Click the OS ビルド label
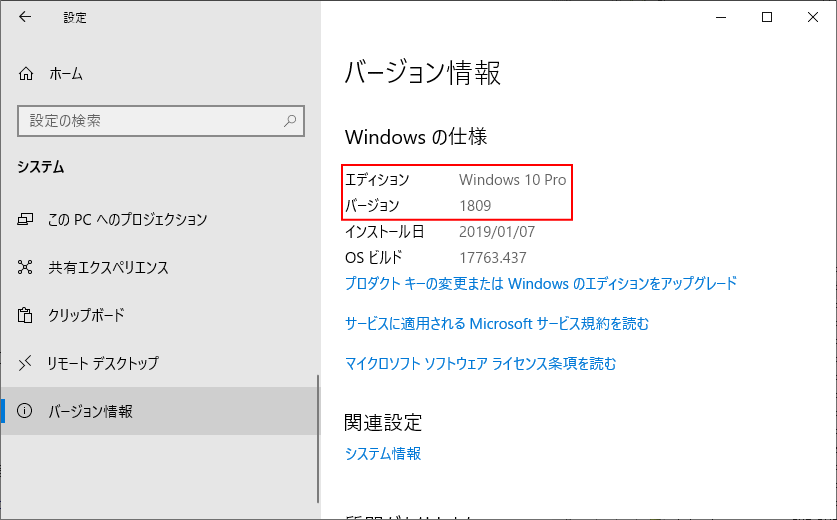 (374, 258)
